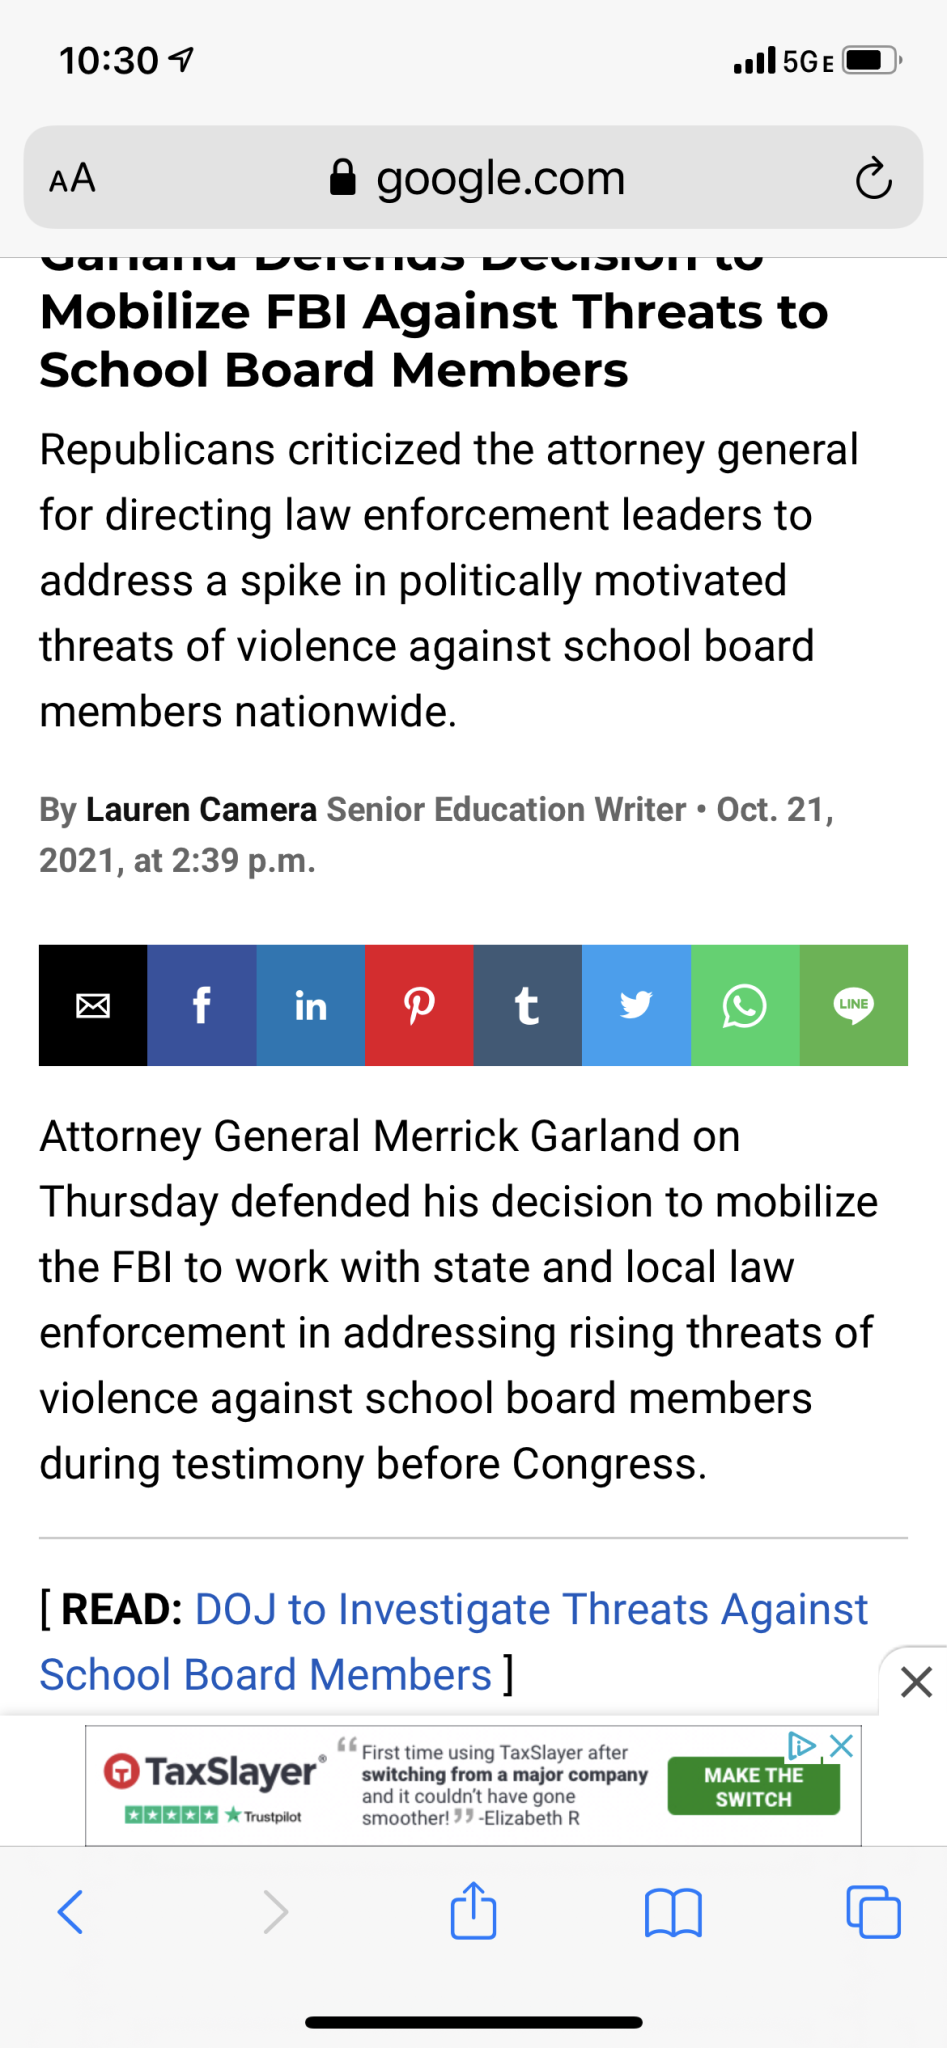
Task: Share article on Tumblr
Action: (x=528, y=1005)
